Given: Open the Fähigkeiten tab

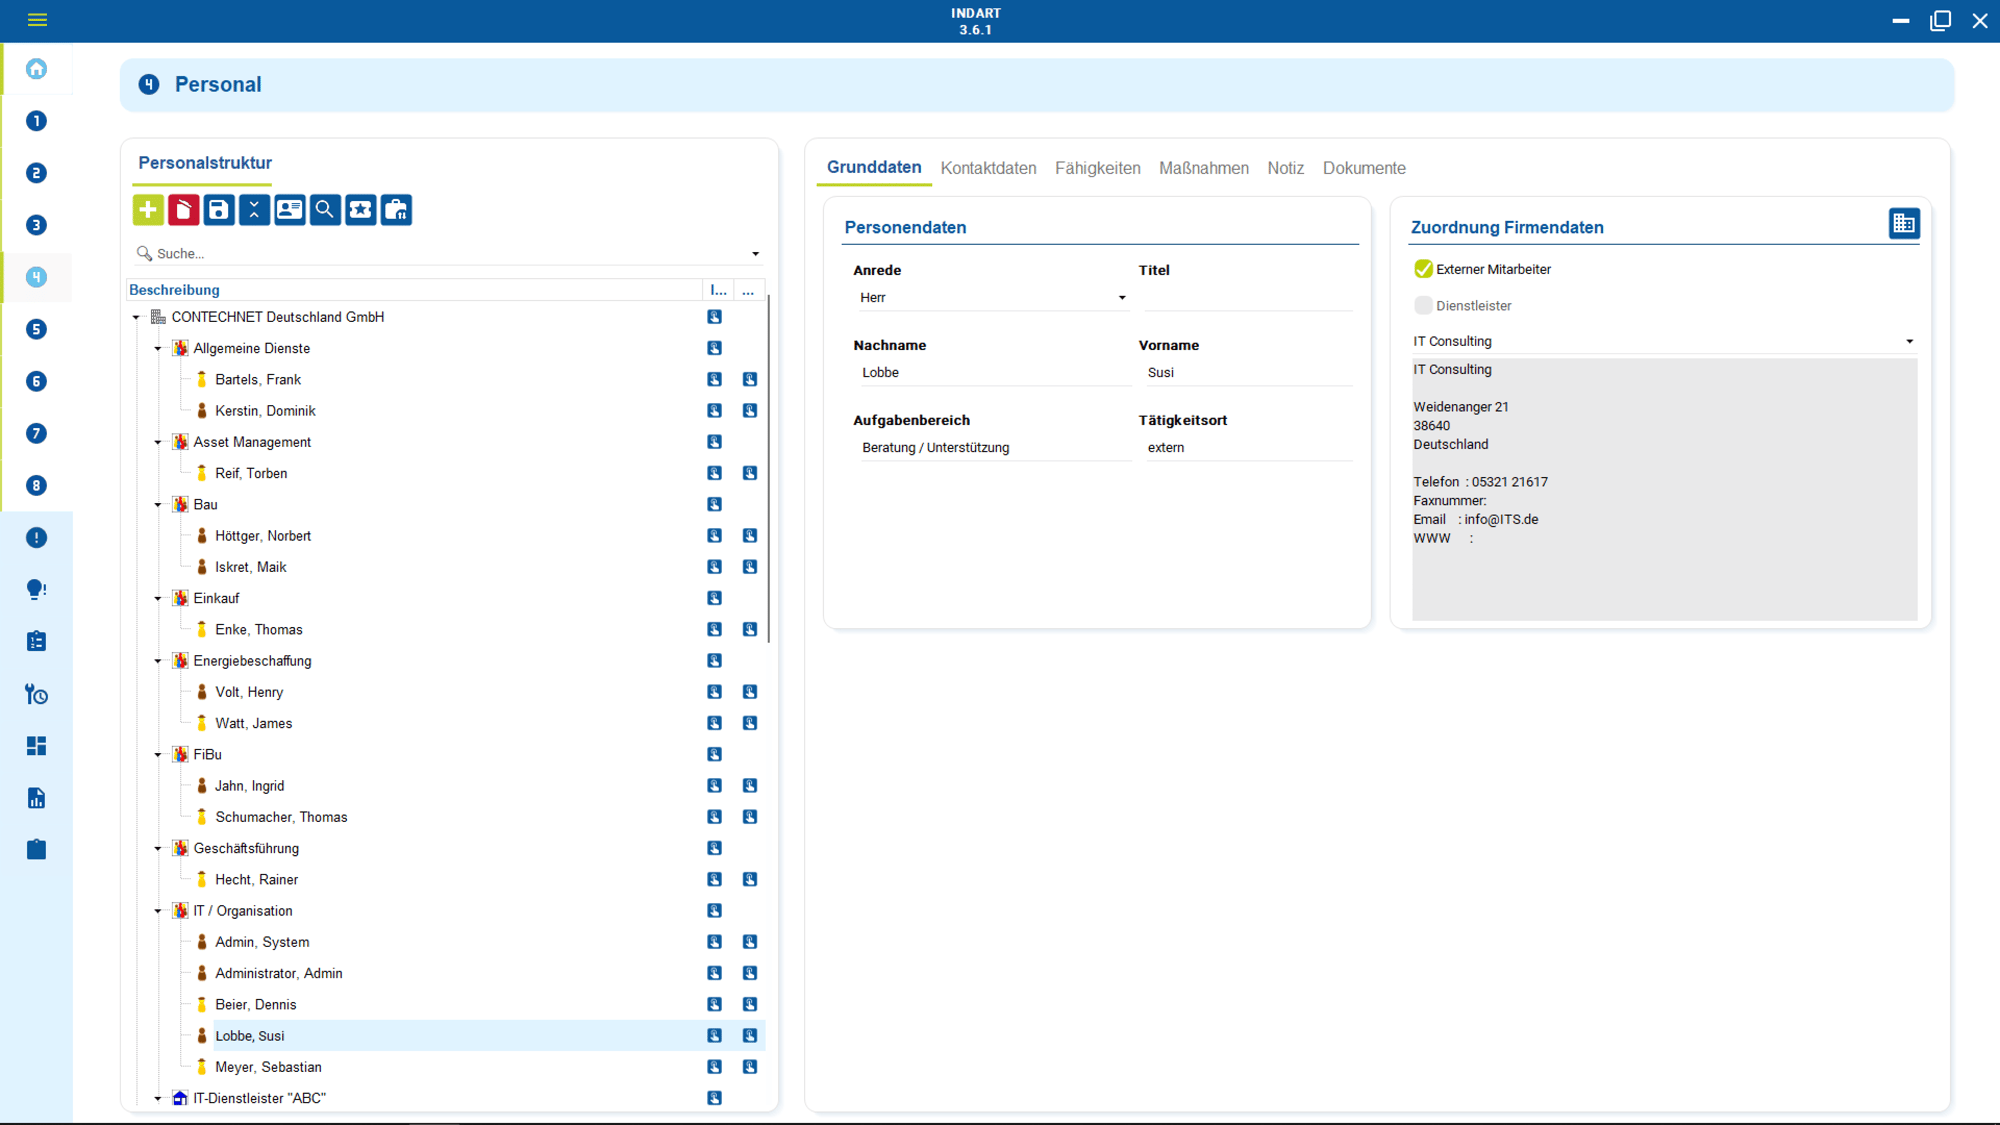Looking at the screenshot, I should click(1097, 168).
